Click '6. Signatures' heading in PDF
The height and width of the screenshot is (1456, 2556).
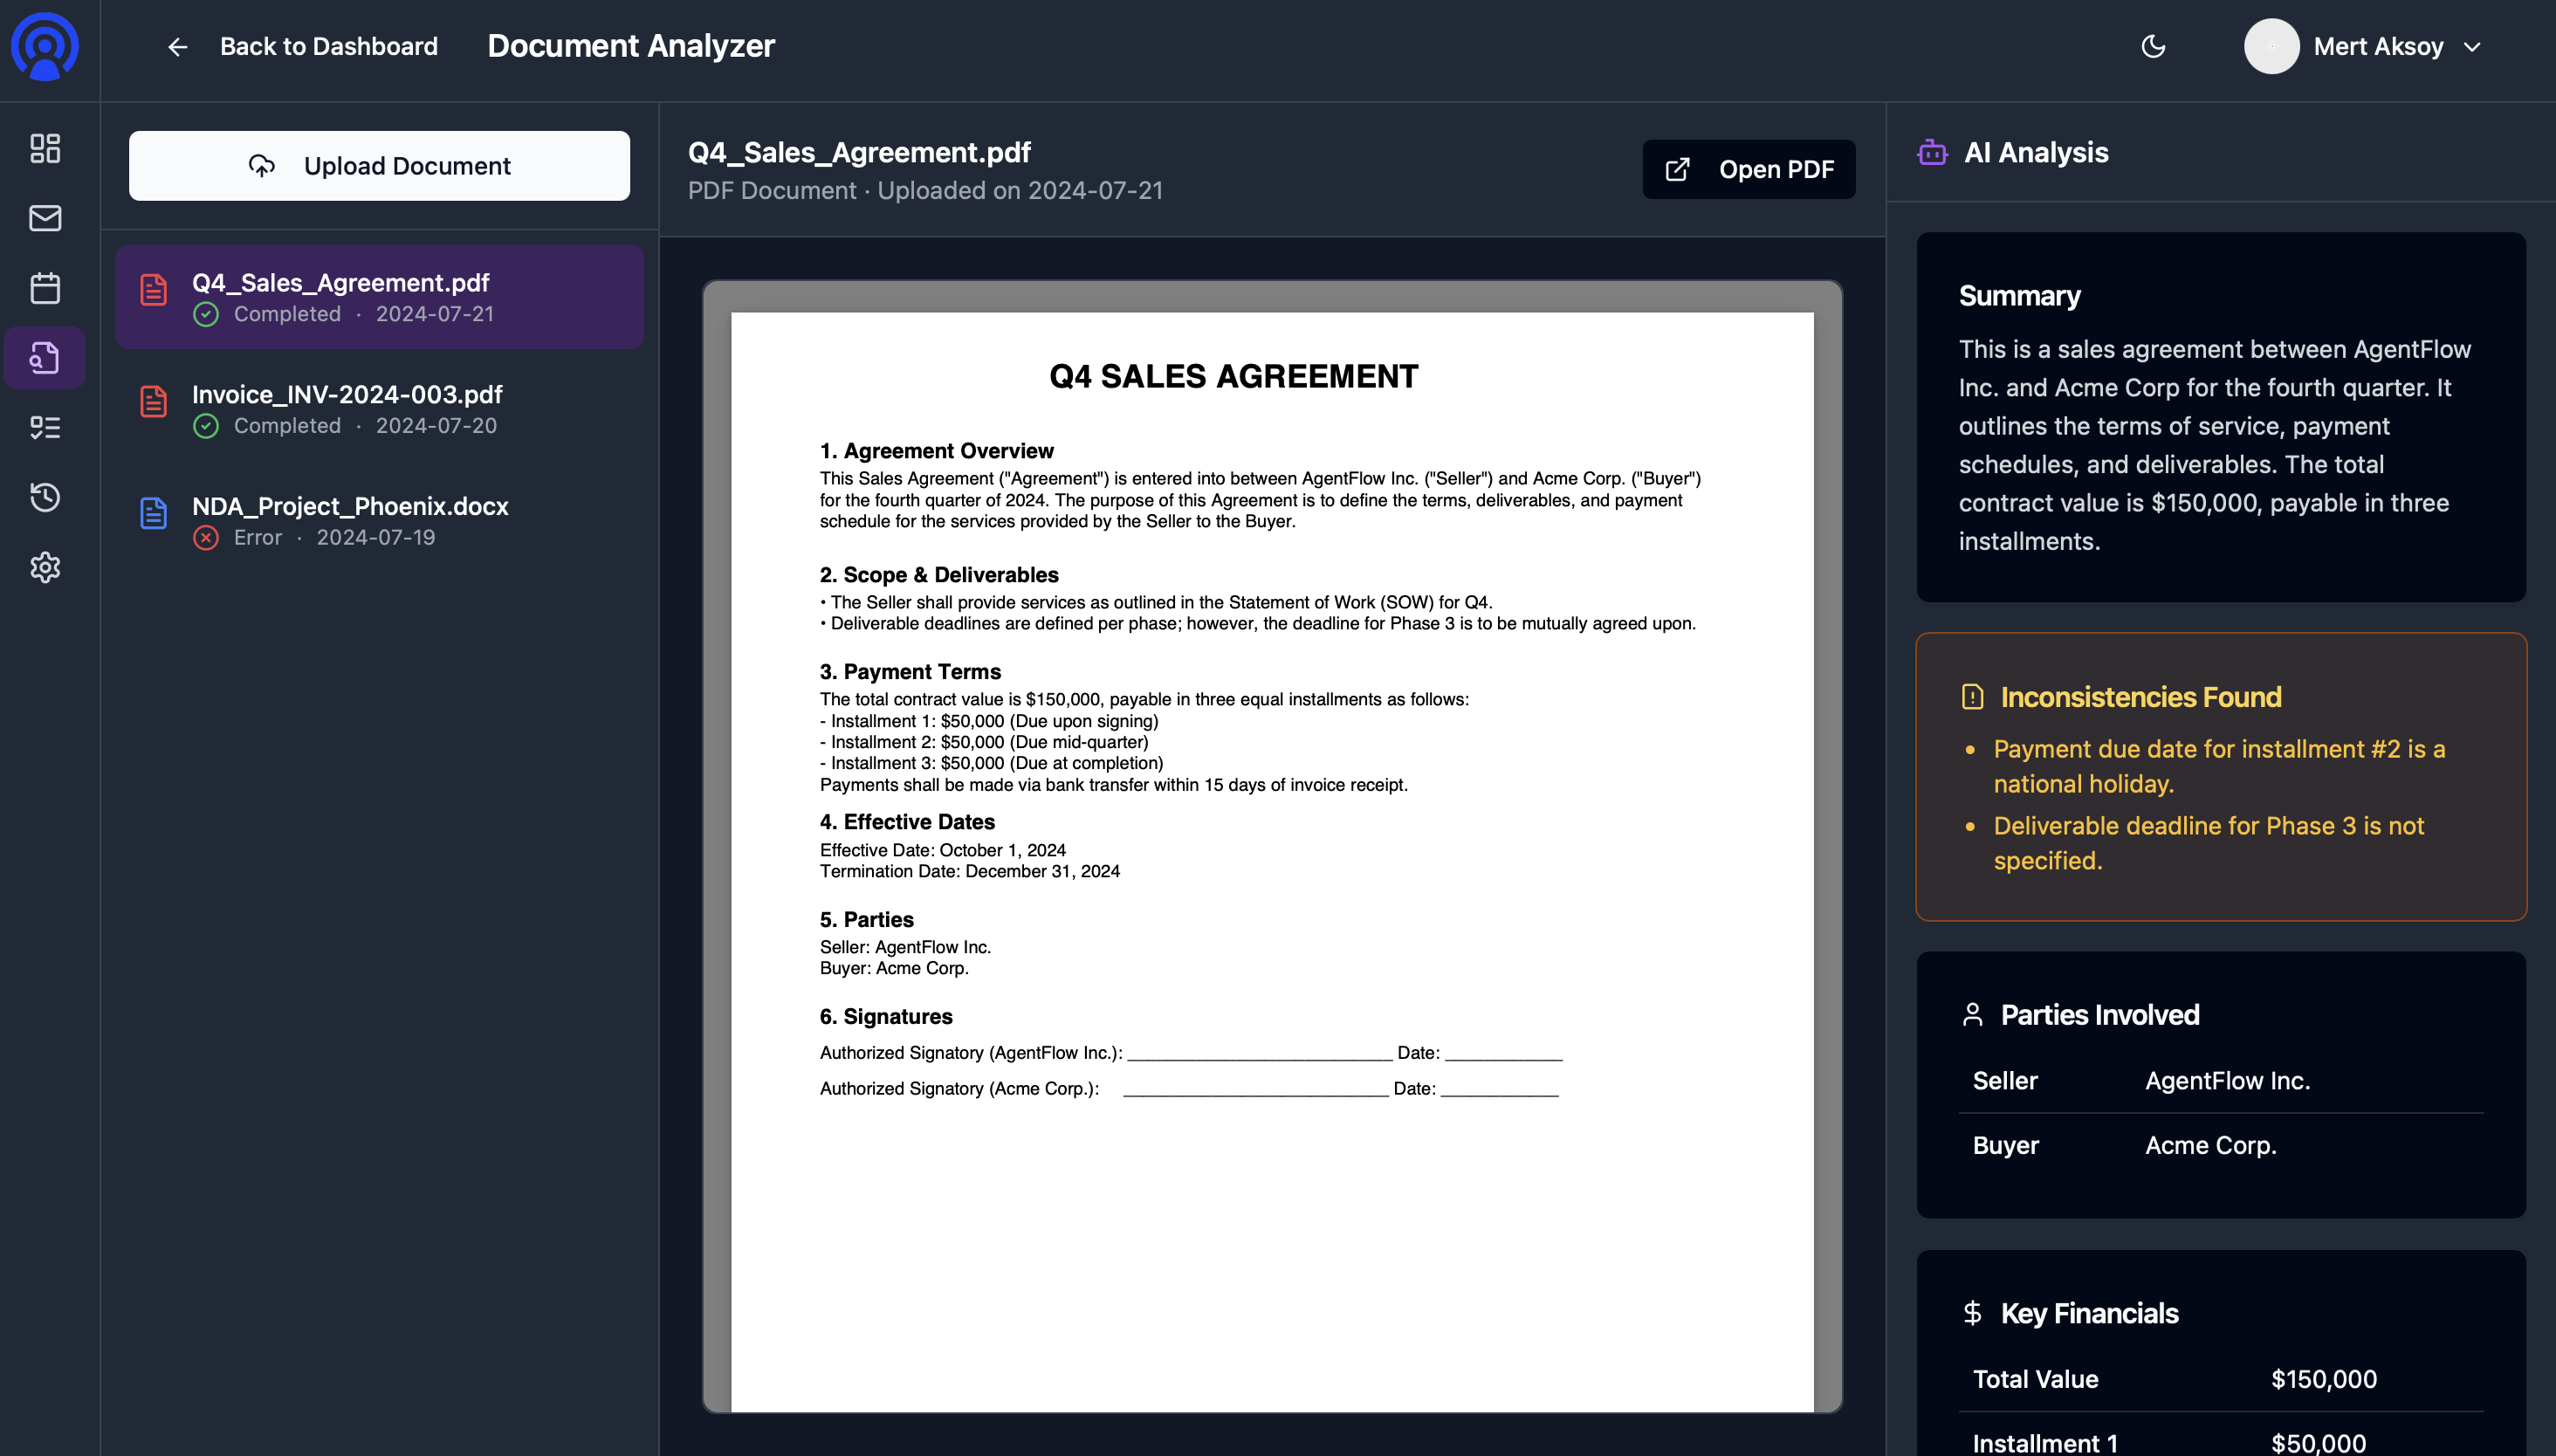coord(886,1017)
